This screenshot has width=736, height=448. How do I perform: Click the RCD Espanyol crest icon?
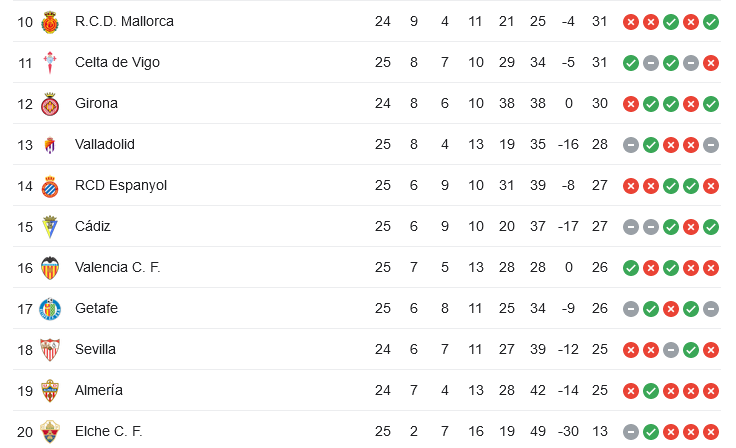(x=50, y=186)
